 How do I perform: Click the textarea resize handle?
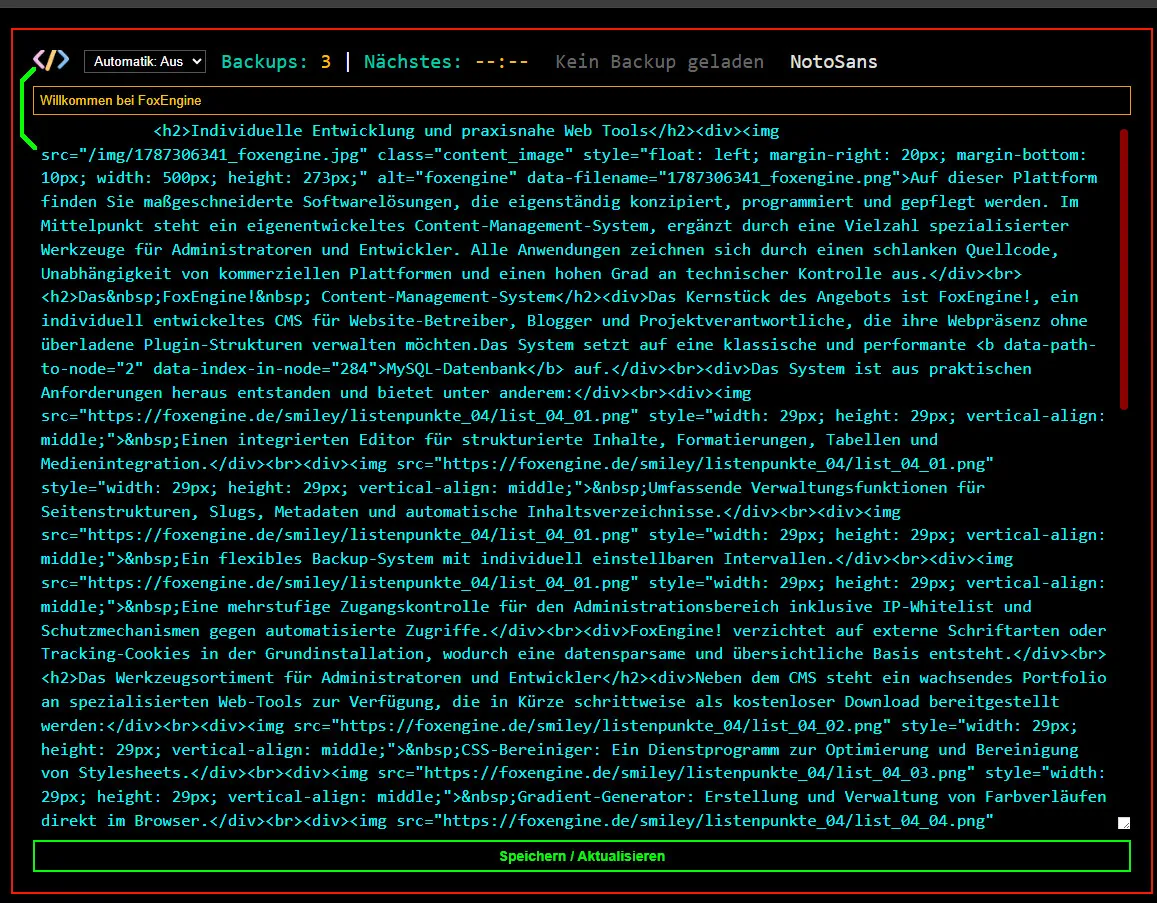(1123, 823)
